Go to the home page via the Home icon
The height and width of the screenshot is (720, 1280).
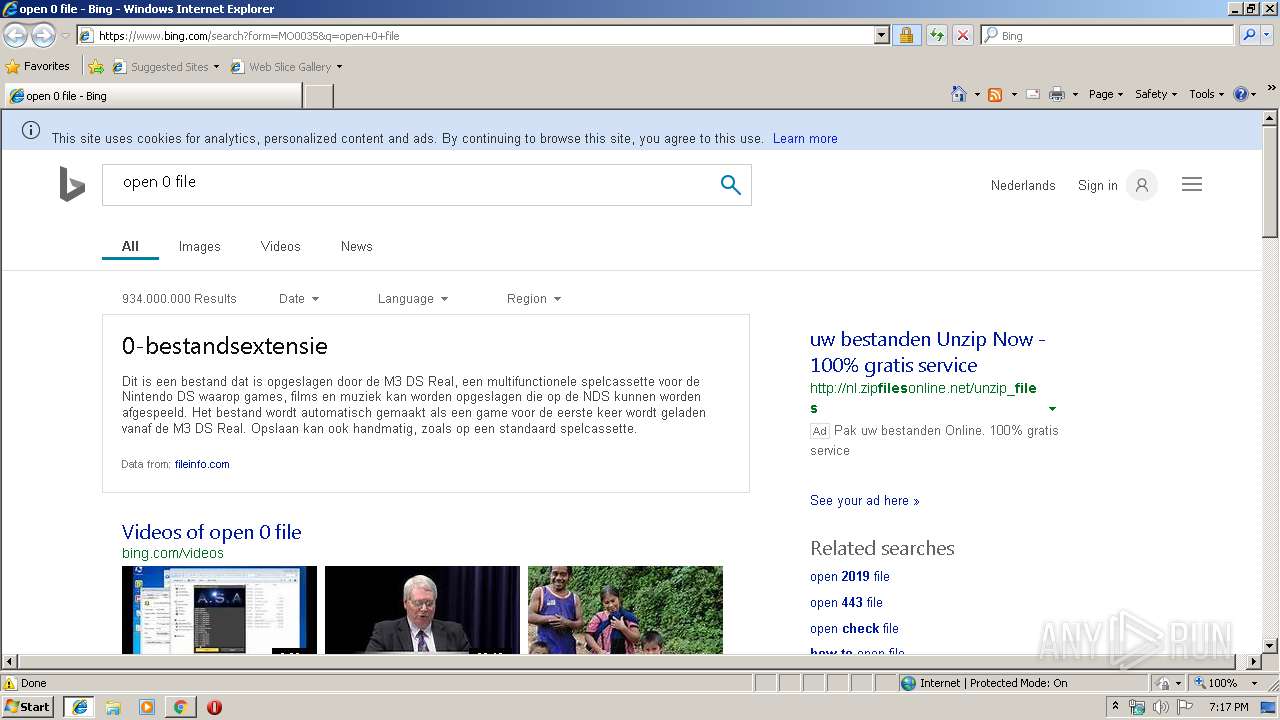click(958, 94)
